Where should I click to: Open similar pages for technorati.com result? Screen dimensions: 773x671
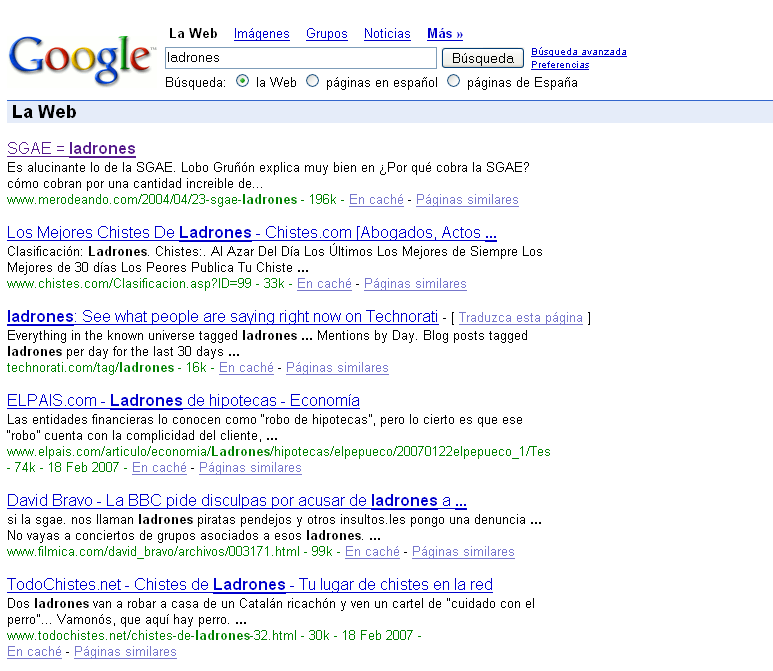coord(337,367)
